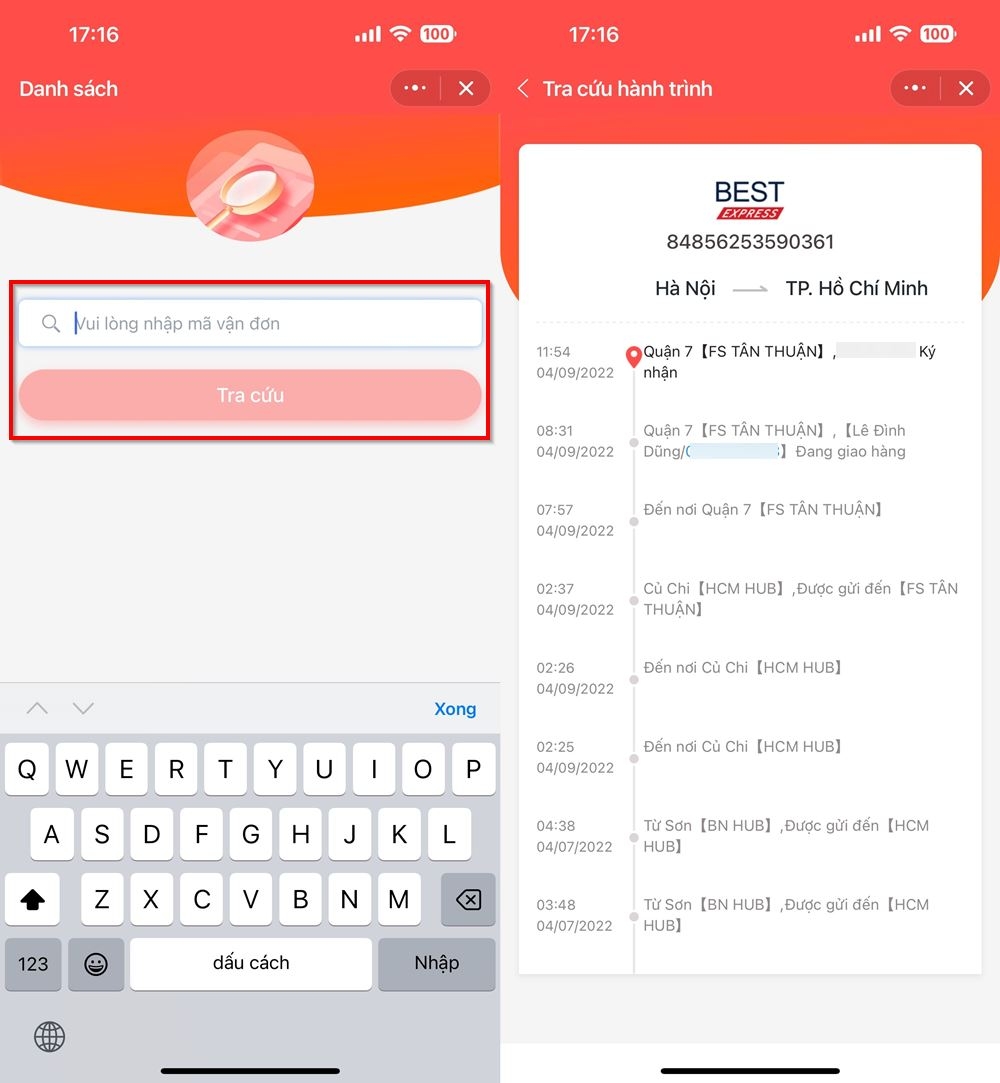The image size is (1000, 1083).
Task: Select the red location pin on the Ký nhận entry
Action: (633, 356)
